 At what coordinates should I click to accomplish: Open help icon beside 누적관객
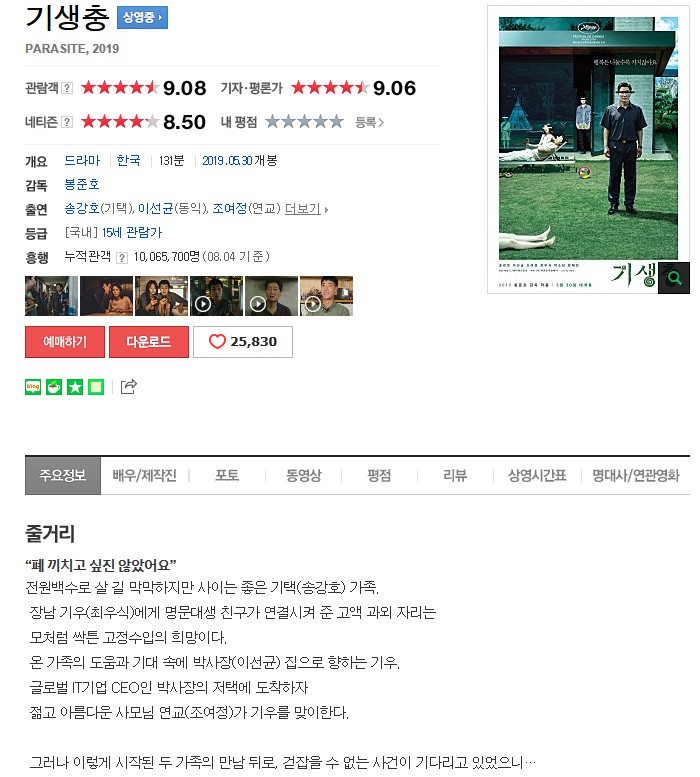point(122,258)
